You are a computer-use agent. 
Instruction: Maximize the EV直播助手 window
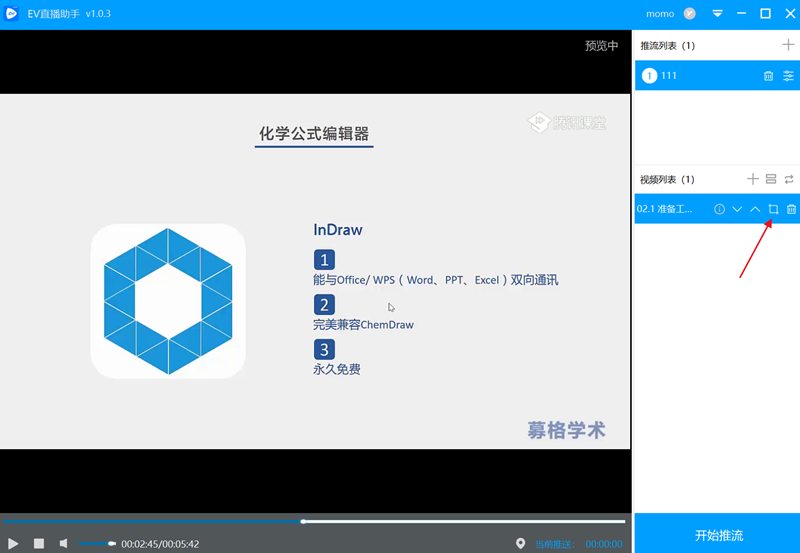pyautogui.click(x=765, y=14)
